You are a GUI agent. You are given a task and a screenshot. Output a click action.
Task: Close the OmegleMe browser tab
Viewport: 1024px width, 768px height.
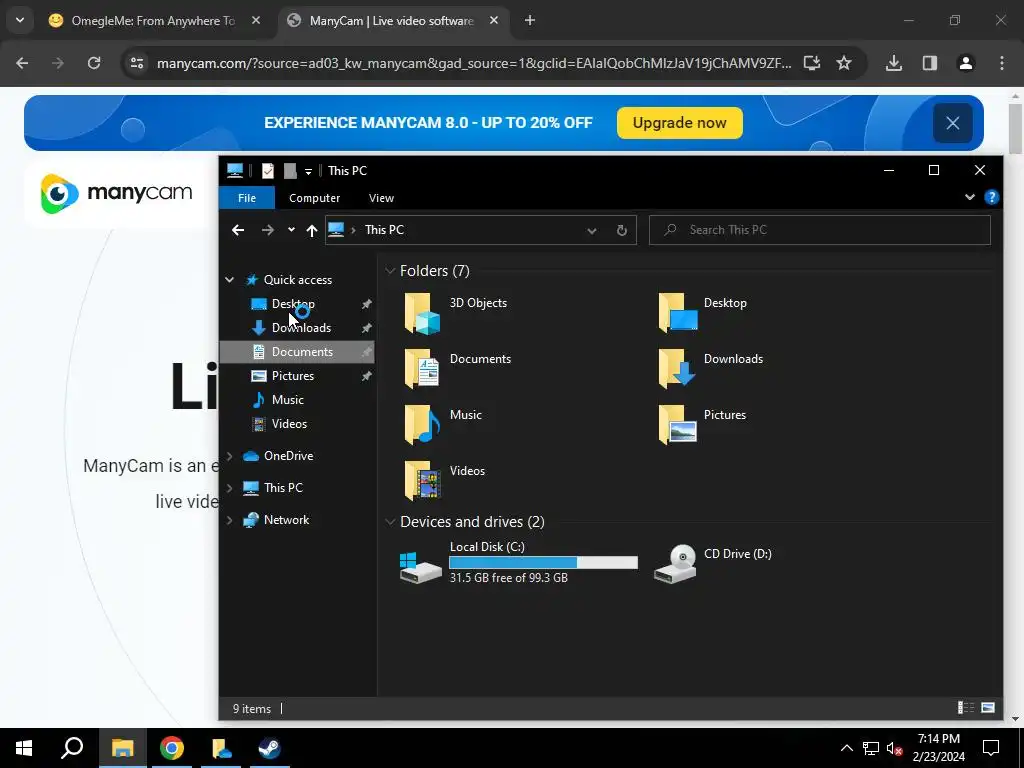point(256,20)
